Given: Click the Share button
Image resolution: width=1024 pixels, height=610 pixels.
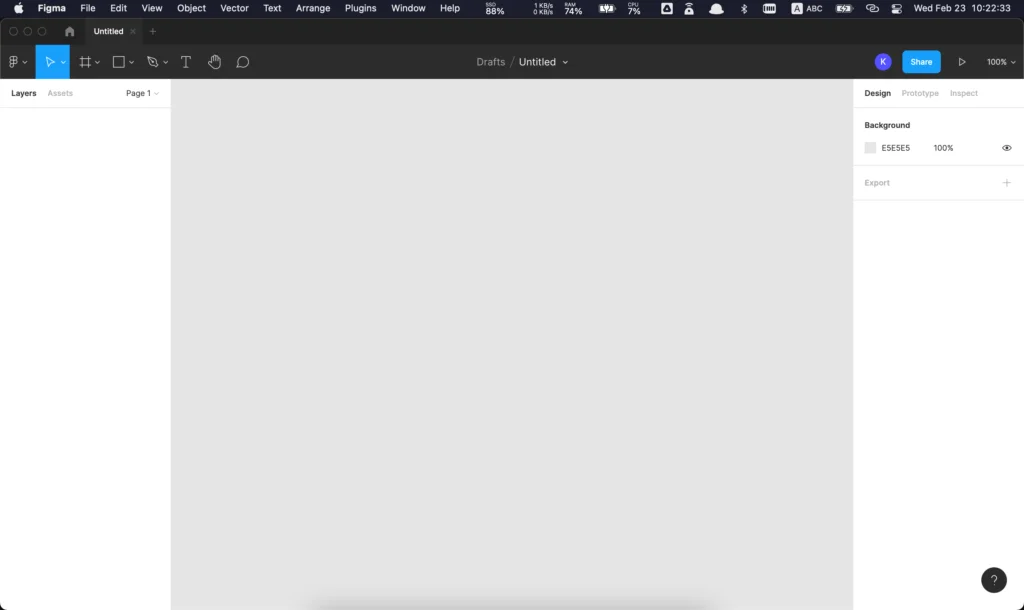Looking at the screenshot, I should pyautogui.click(x=920, y=61).
